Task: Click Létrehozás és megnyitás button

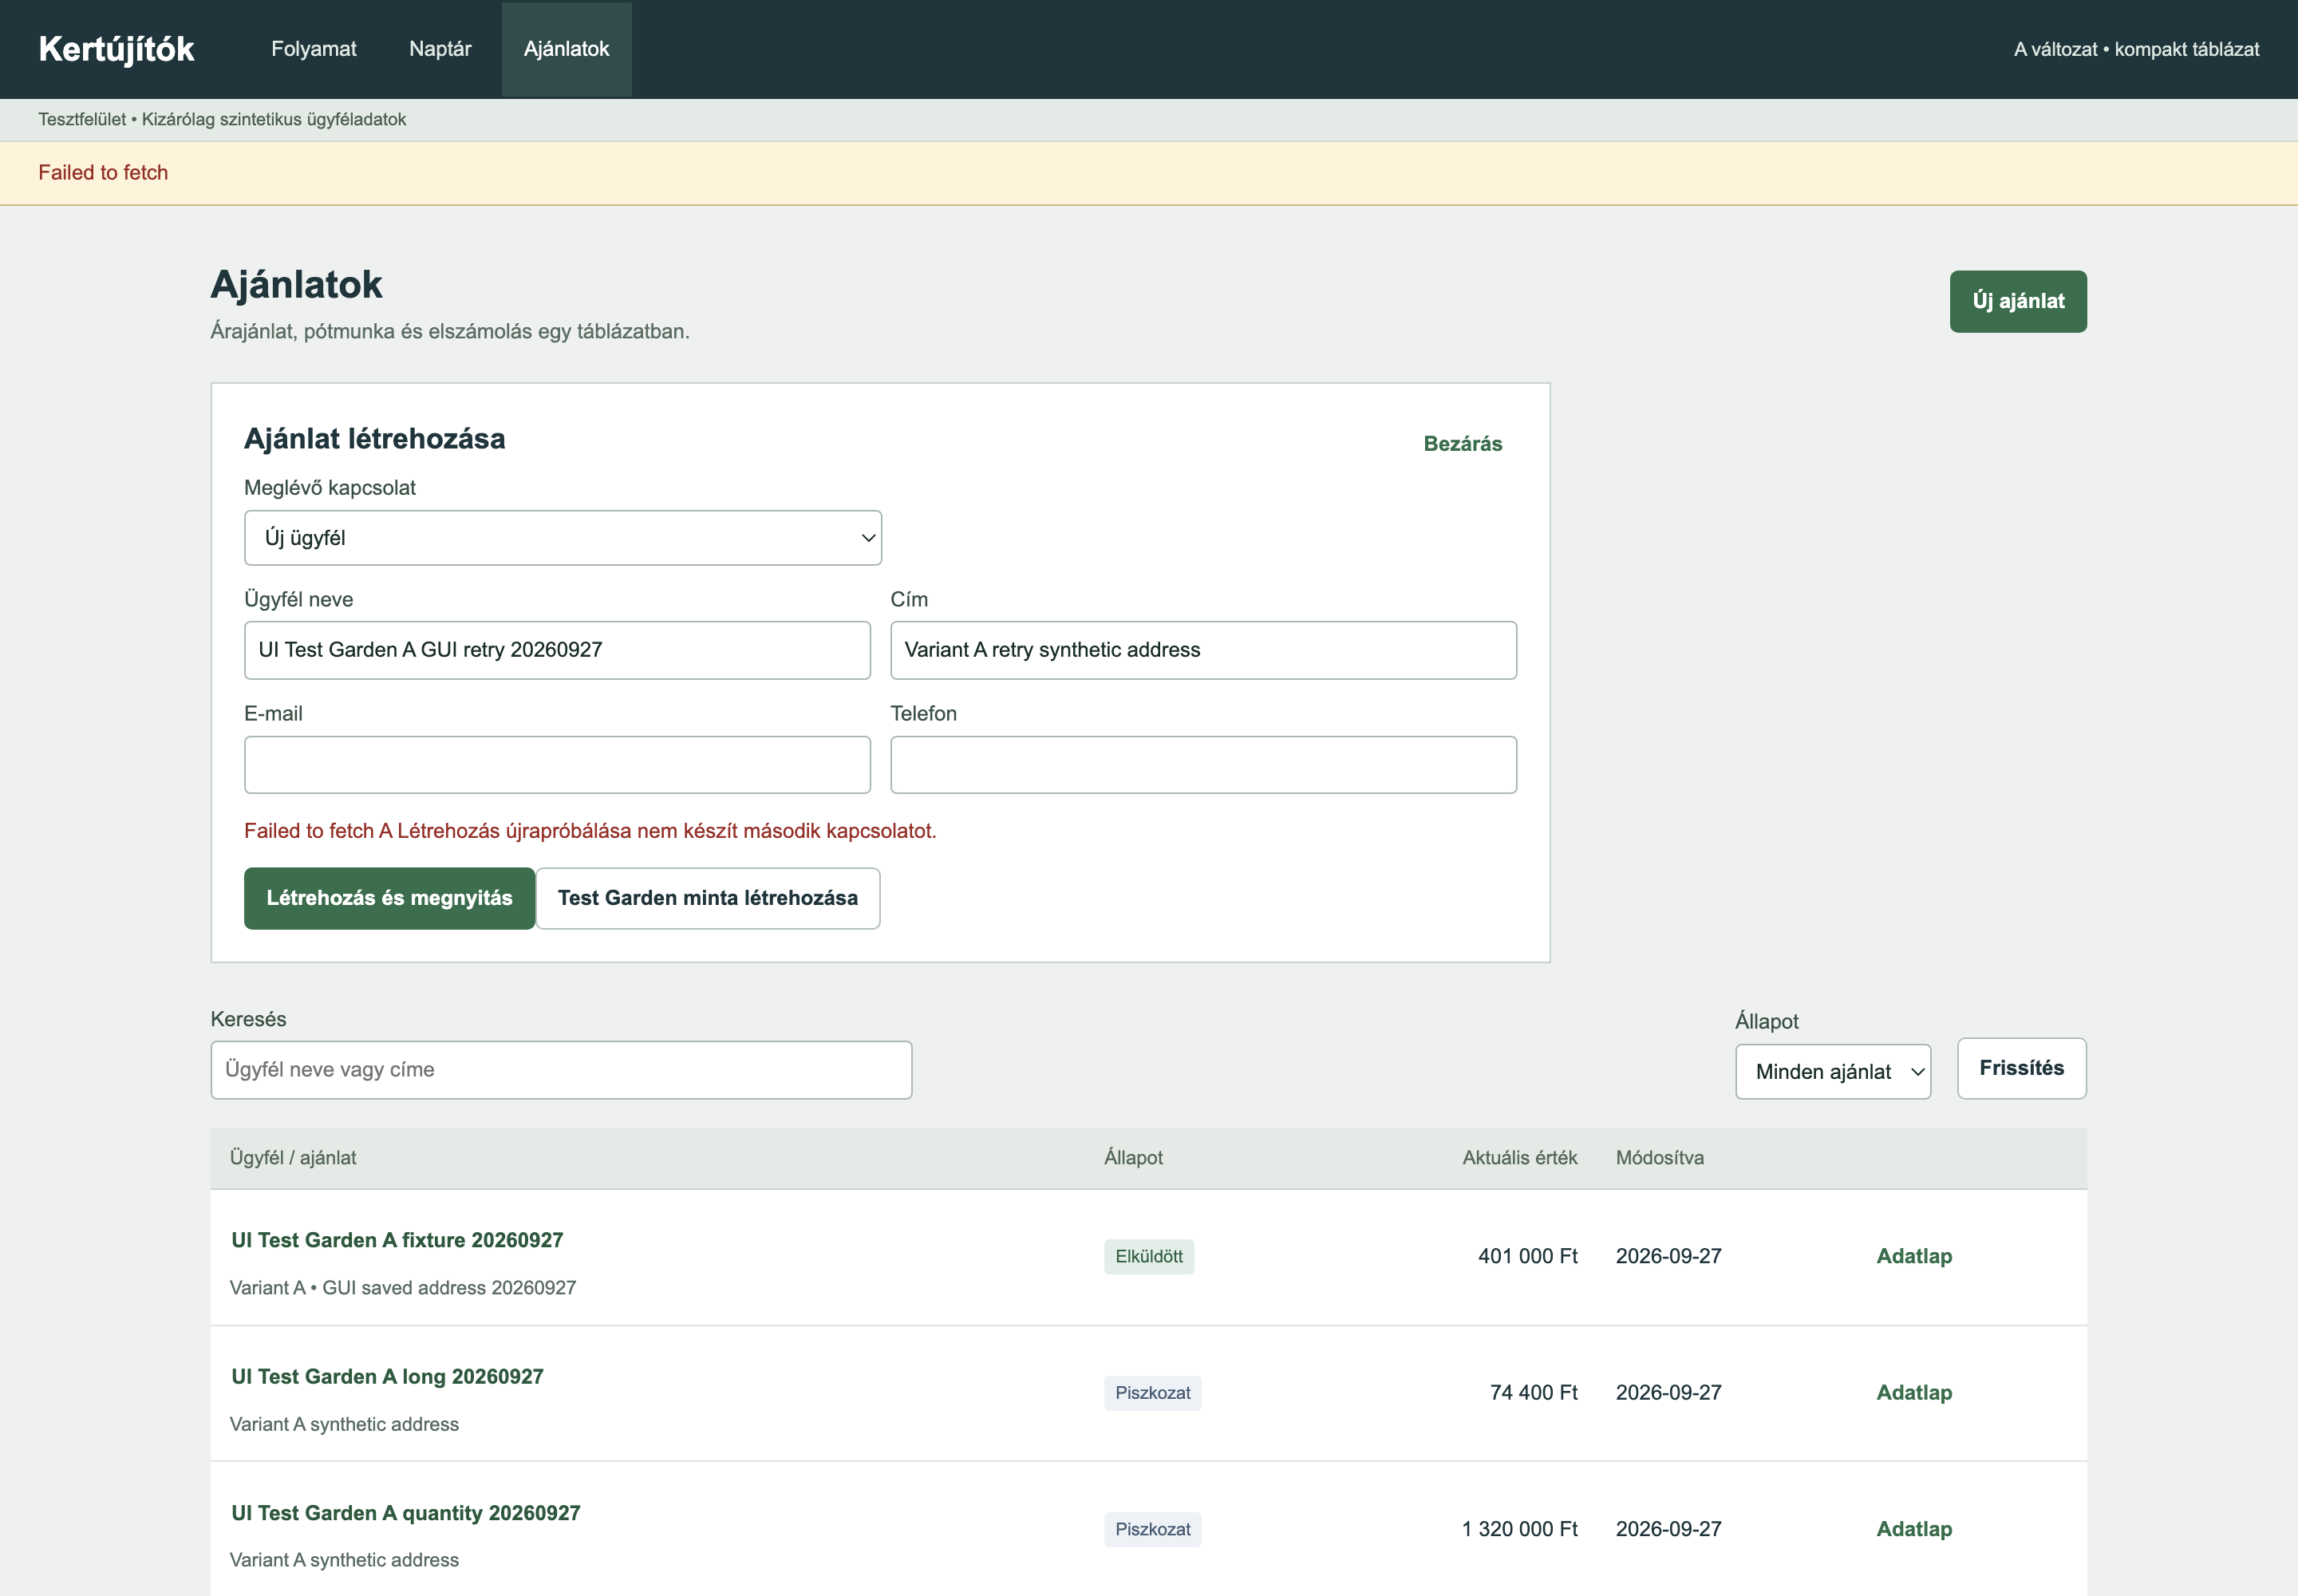Action: tap(389, 898)
